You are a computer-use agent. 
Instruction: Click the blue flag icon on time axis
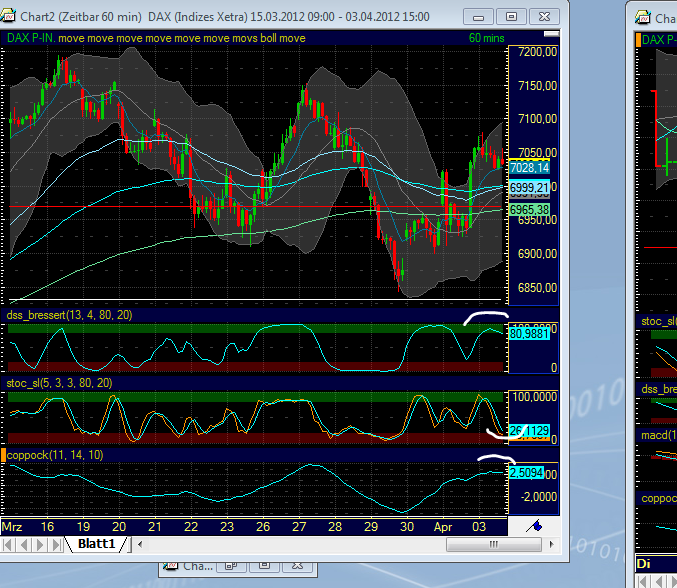535,526
